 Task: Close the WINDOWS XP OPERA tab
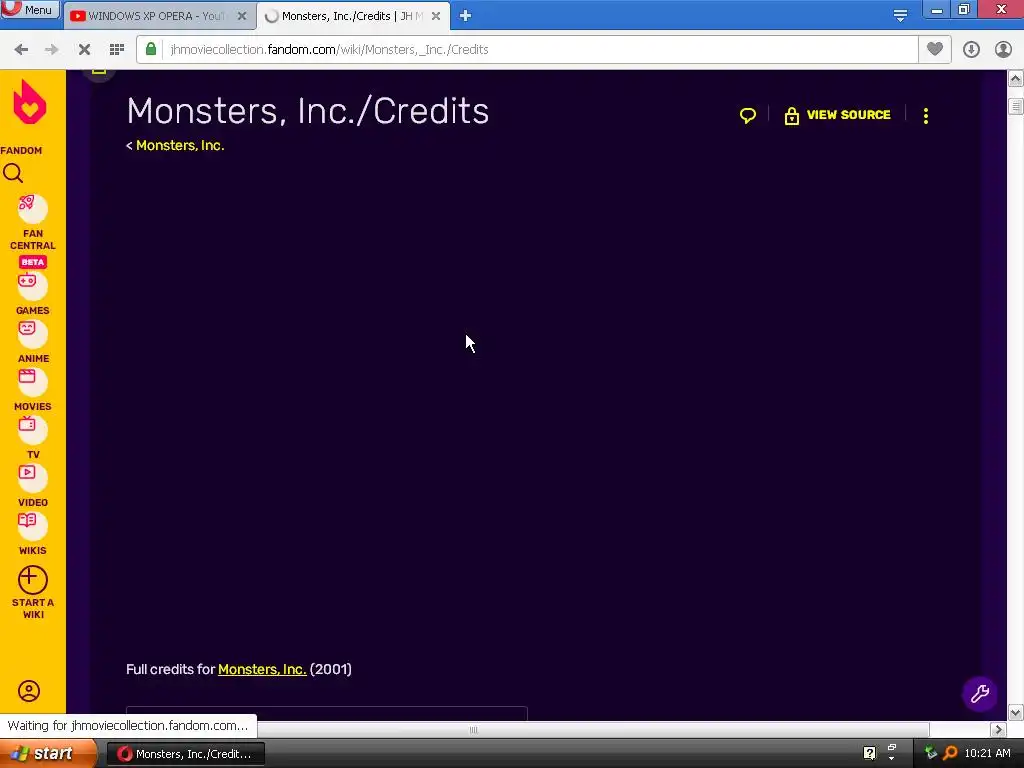[x=242, y=16]
